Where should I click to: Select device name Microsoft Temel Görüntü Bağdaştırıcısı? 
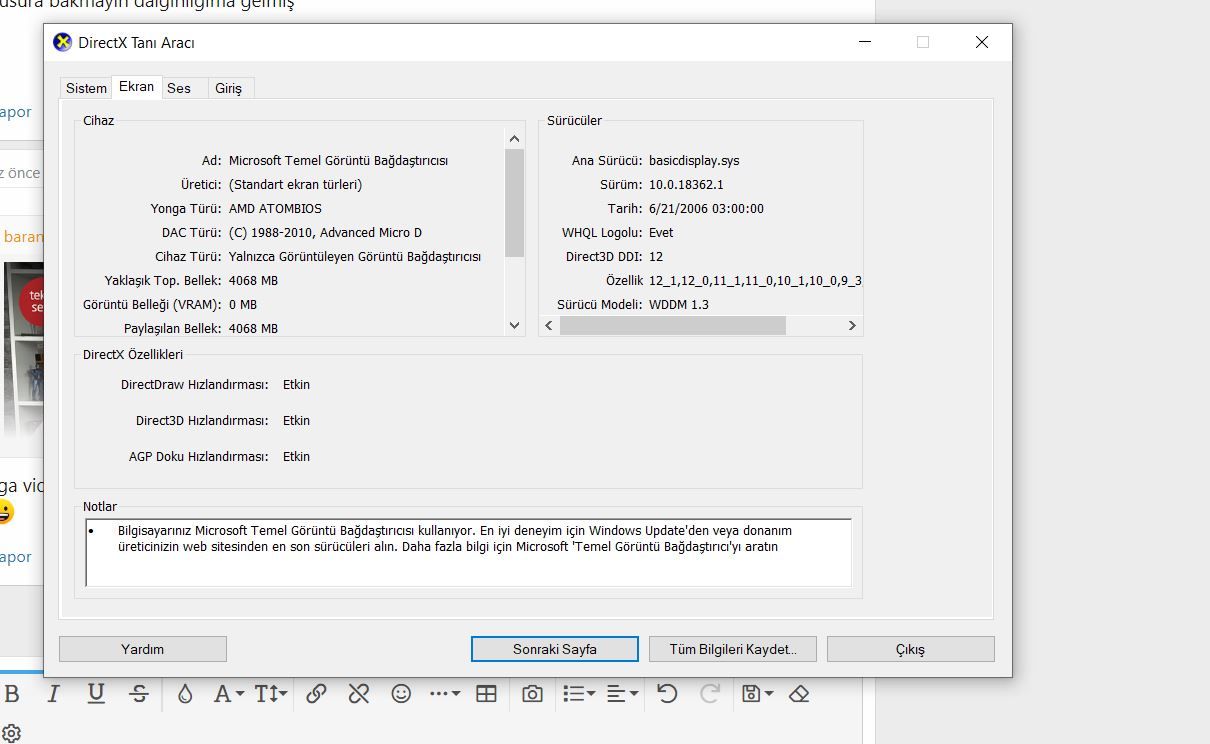(338, 160)
